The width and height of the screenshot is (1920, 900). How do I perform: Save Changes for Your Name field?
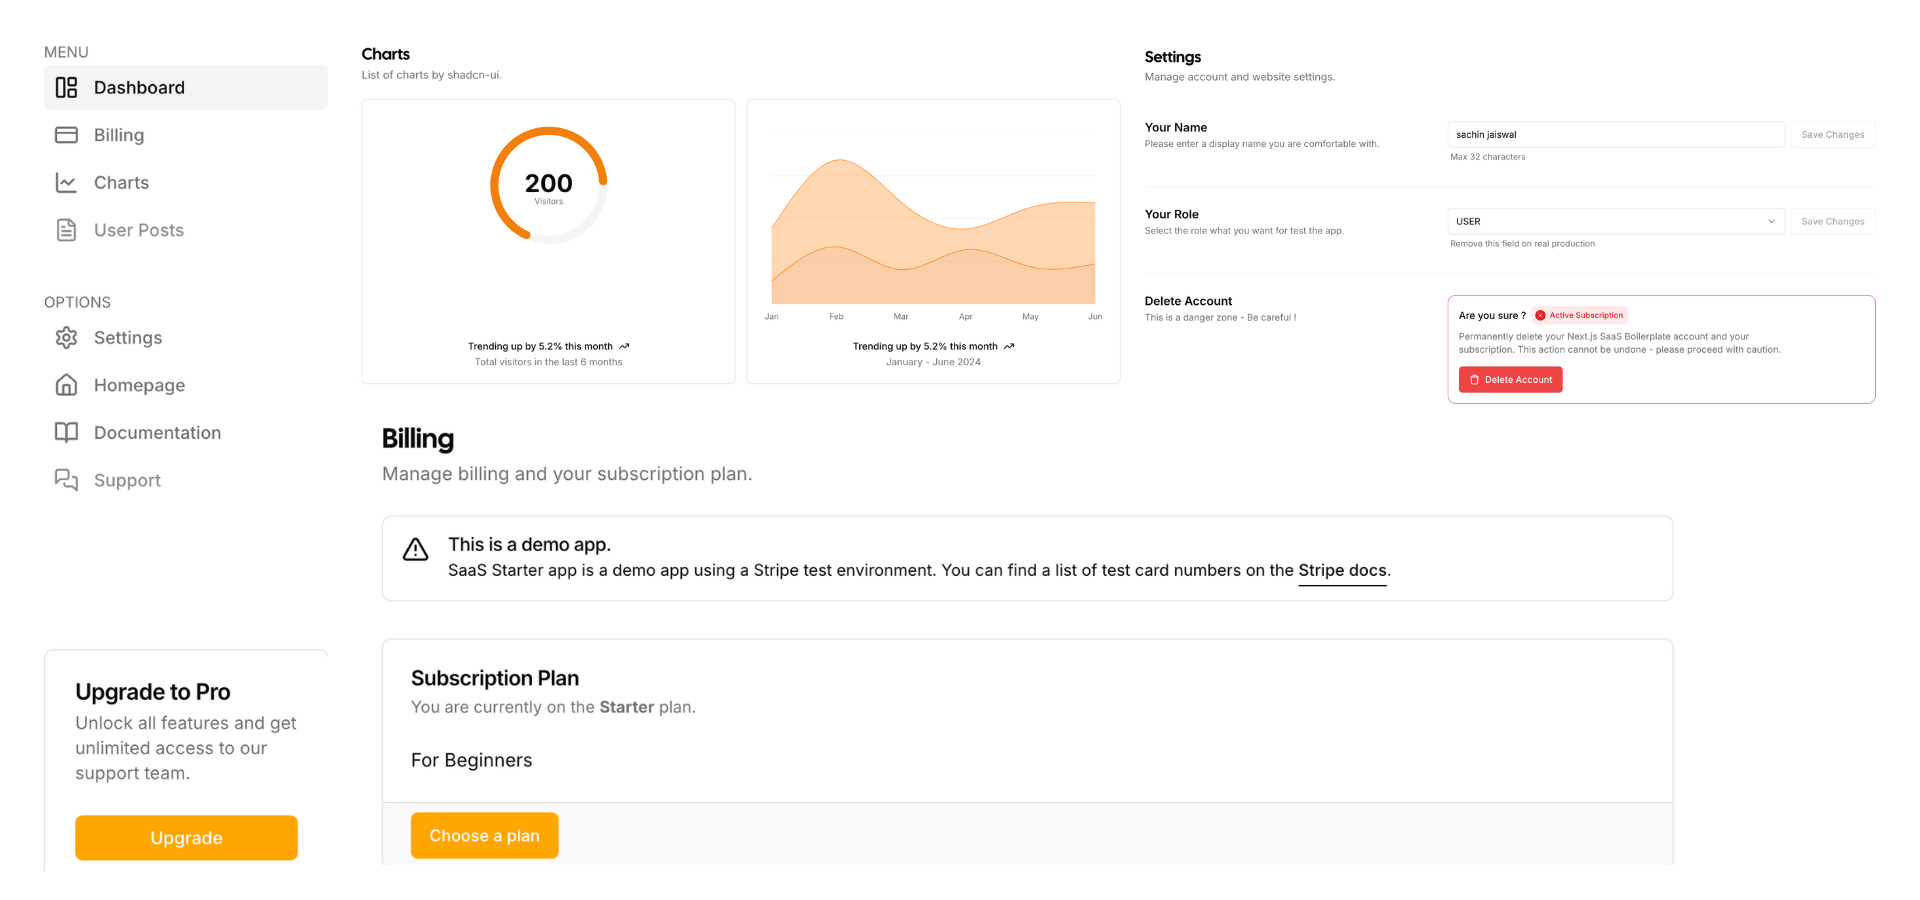(x=1832, y=134)
